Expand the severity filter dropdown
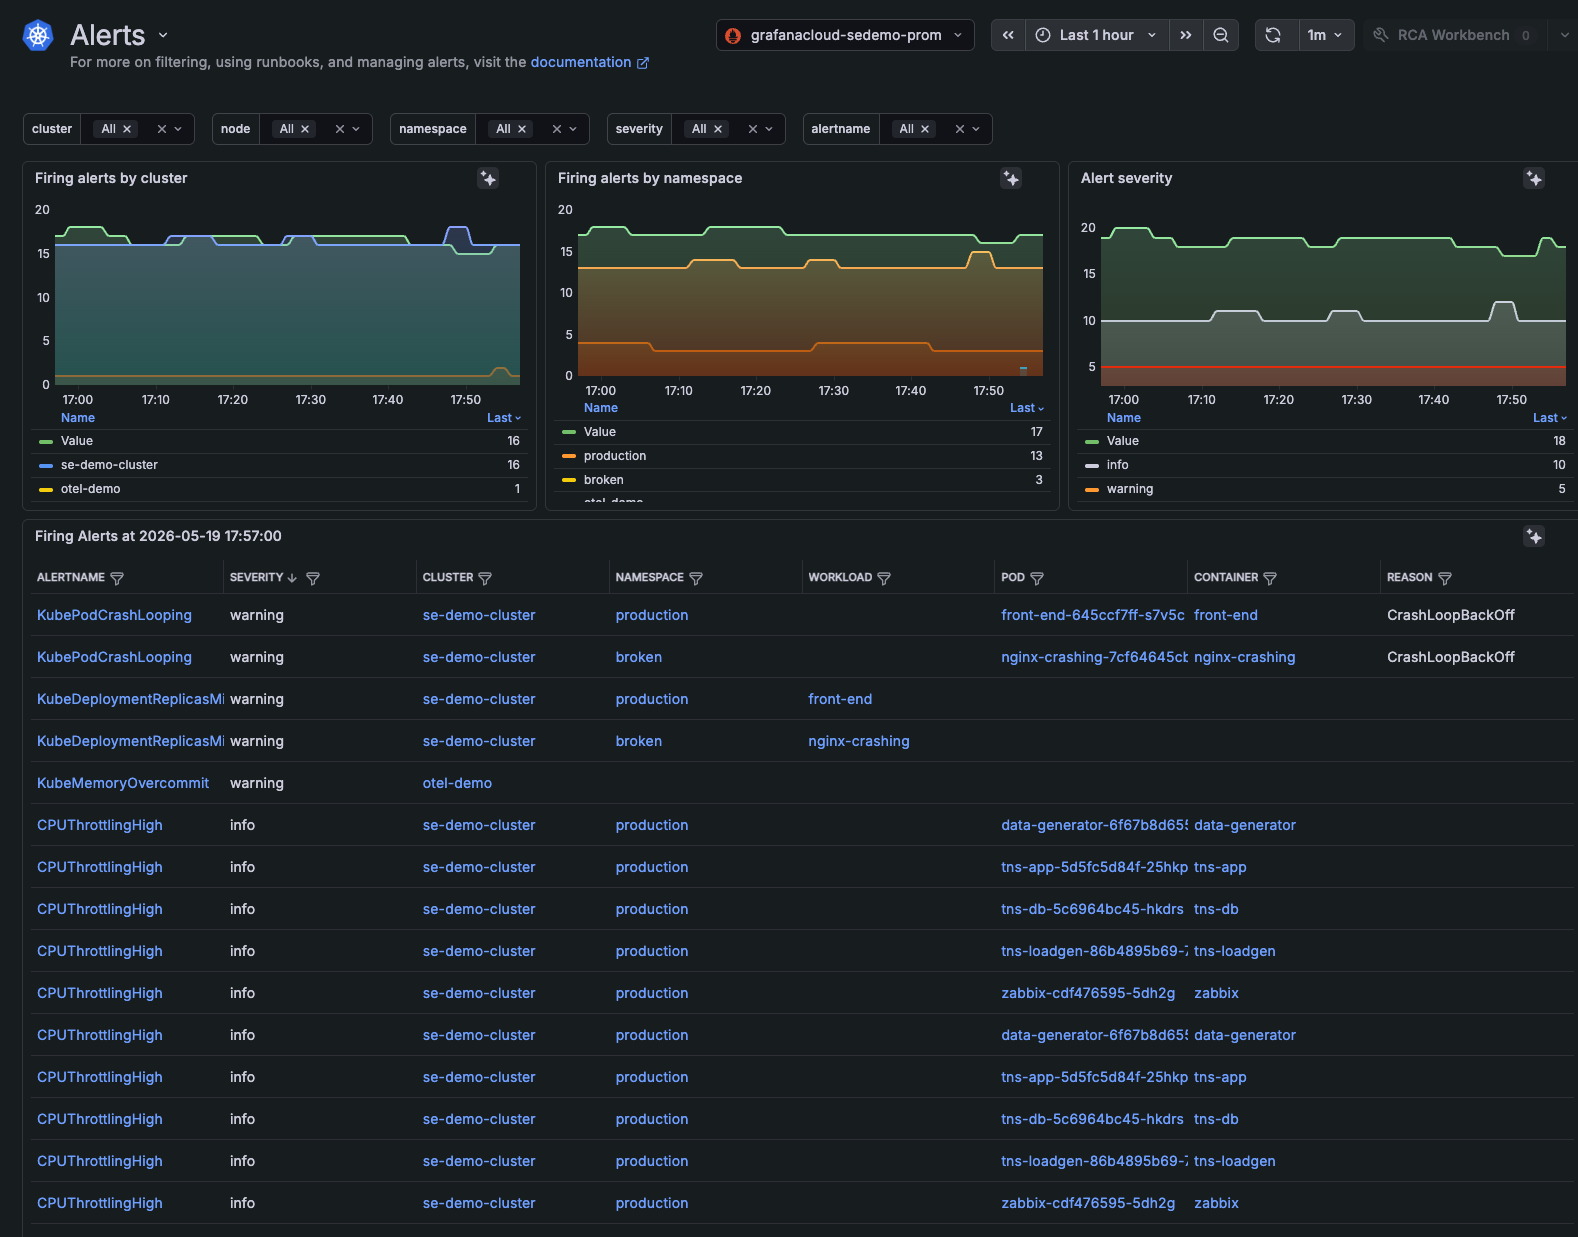Image resolution: width=1578 pixels, height=1237 pixels. point(769,129)
